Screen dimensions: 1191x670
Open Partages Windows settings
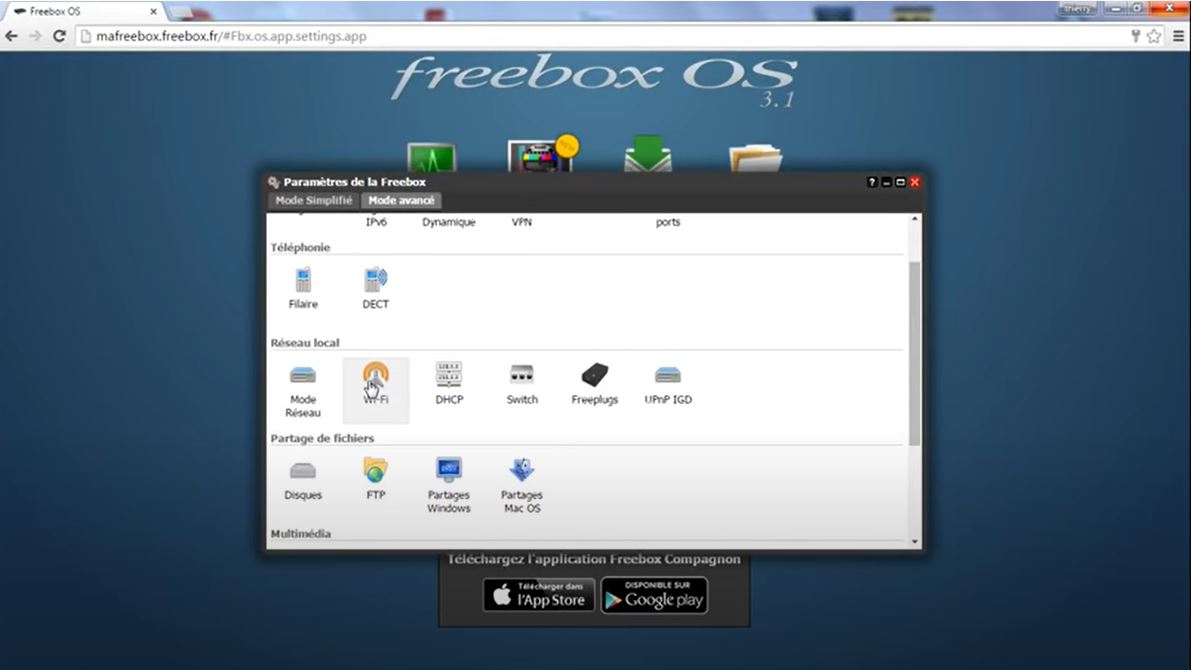click(x=449, y=485)
